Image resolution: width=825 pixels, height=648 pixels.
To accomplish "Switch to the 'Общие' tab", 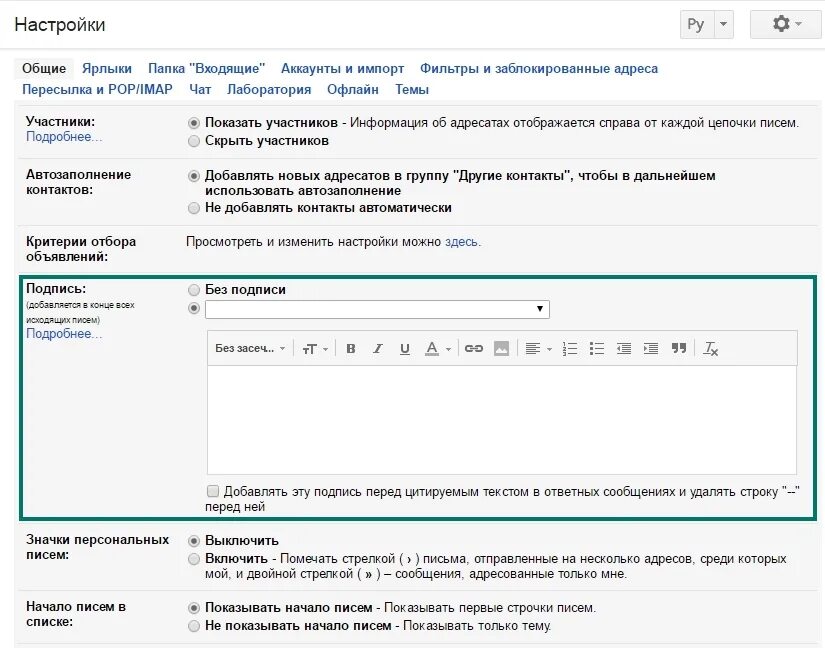I will tap(44, 68).
